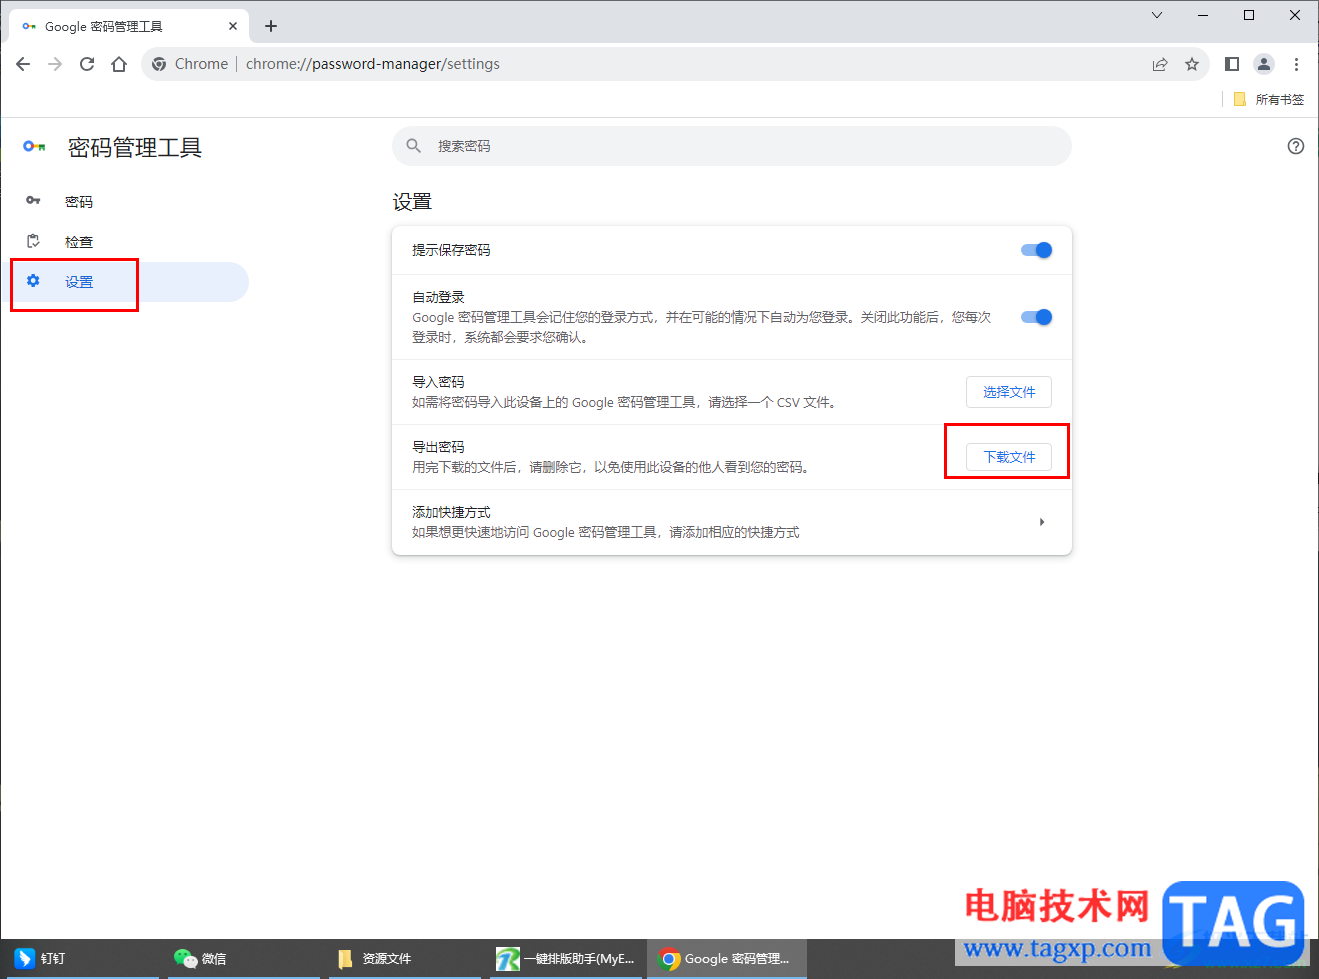This screenshot has width=1319, height=979.
Task: Click the key icon beside 密码
Action: [x=33, y=201]
